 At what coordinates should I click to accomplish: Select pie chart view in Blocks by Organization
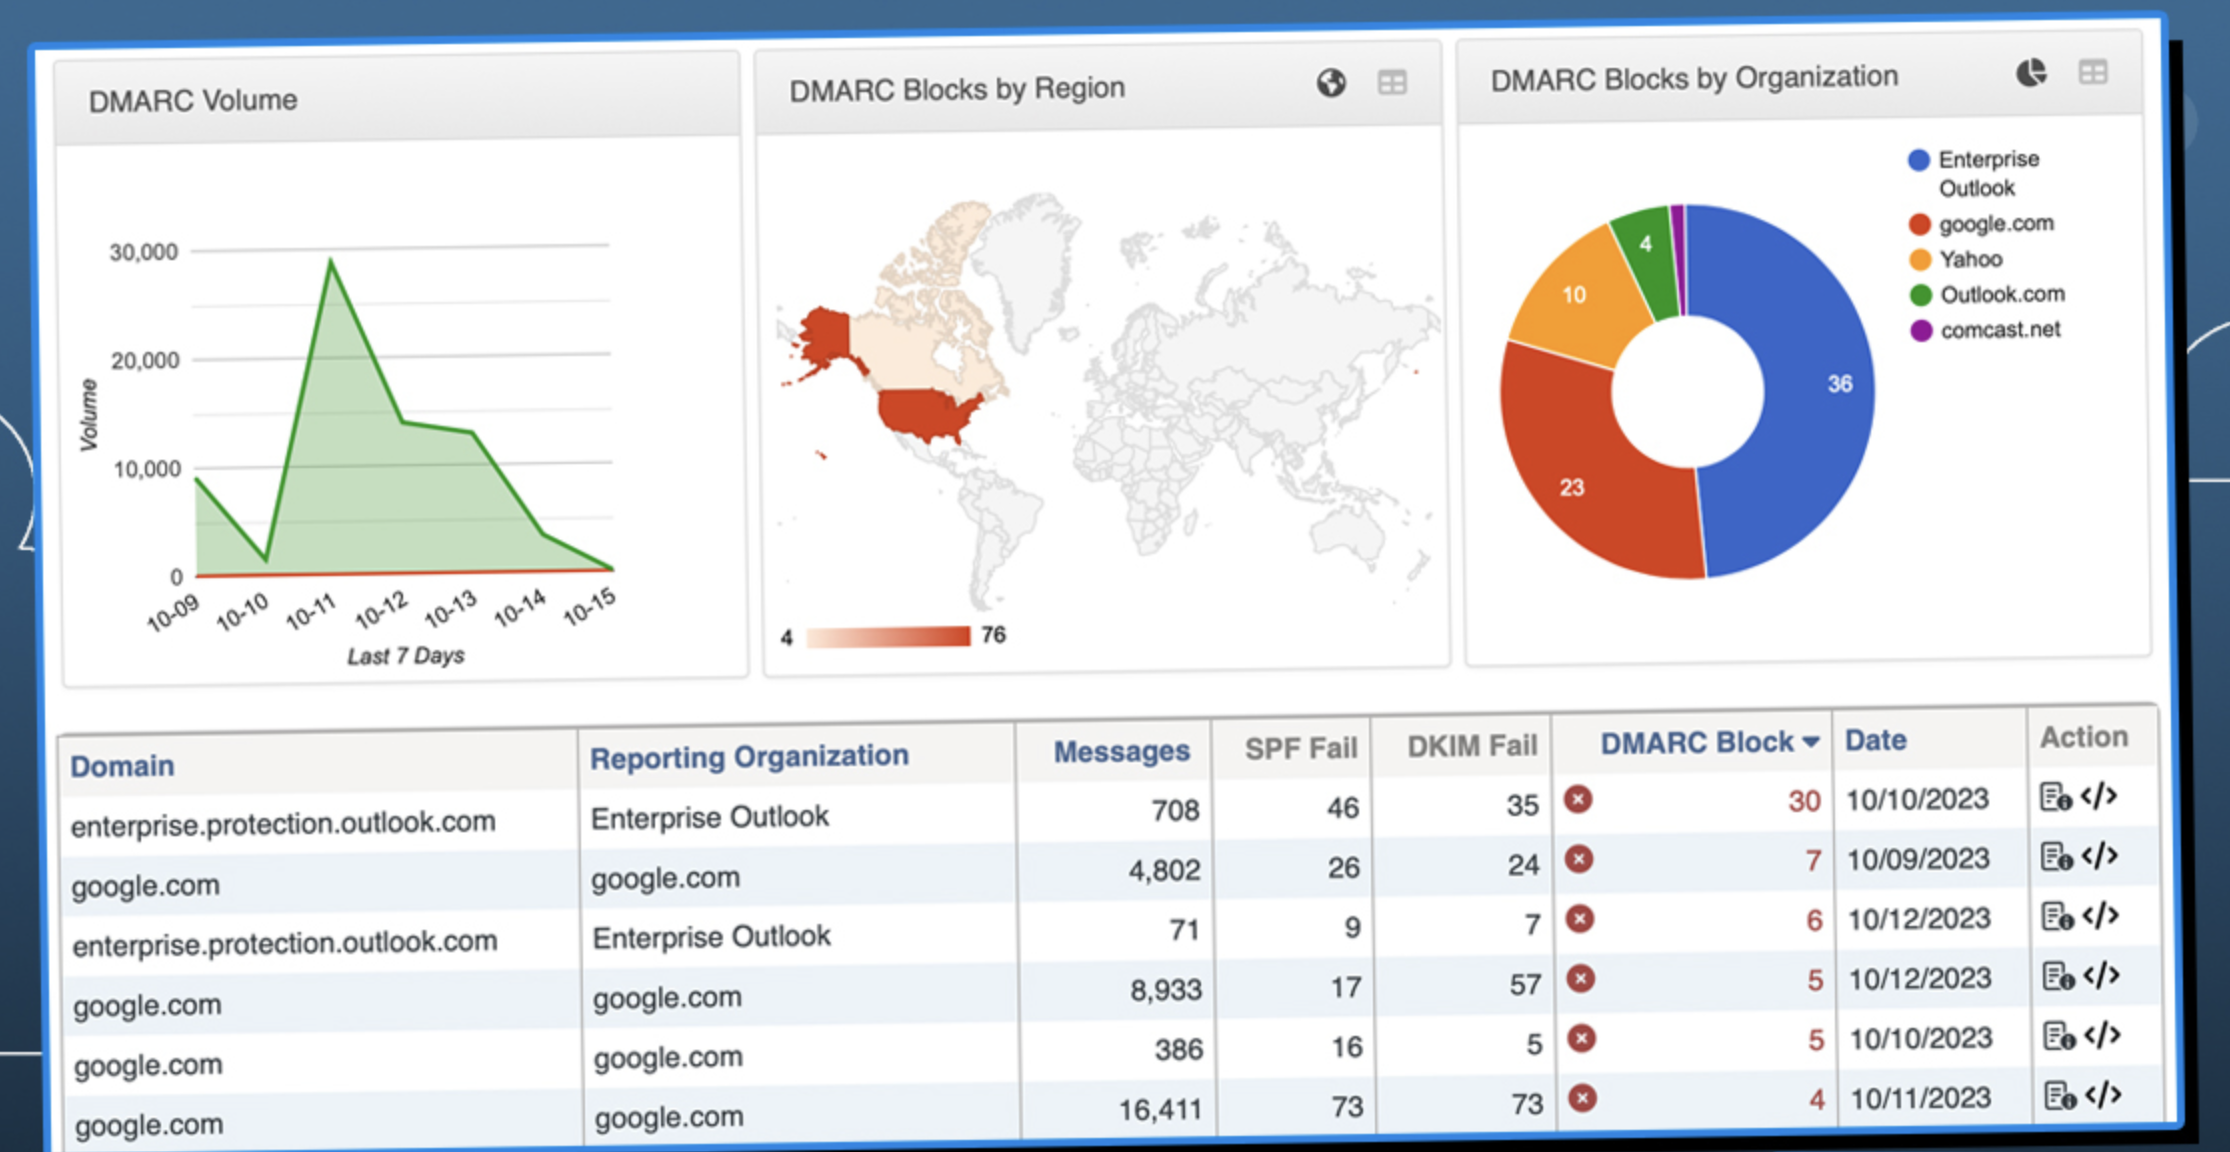[2031, 73]
